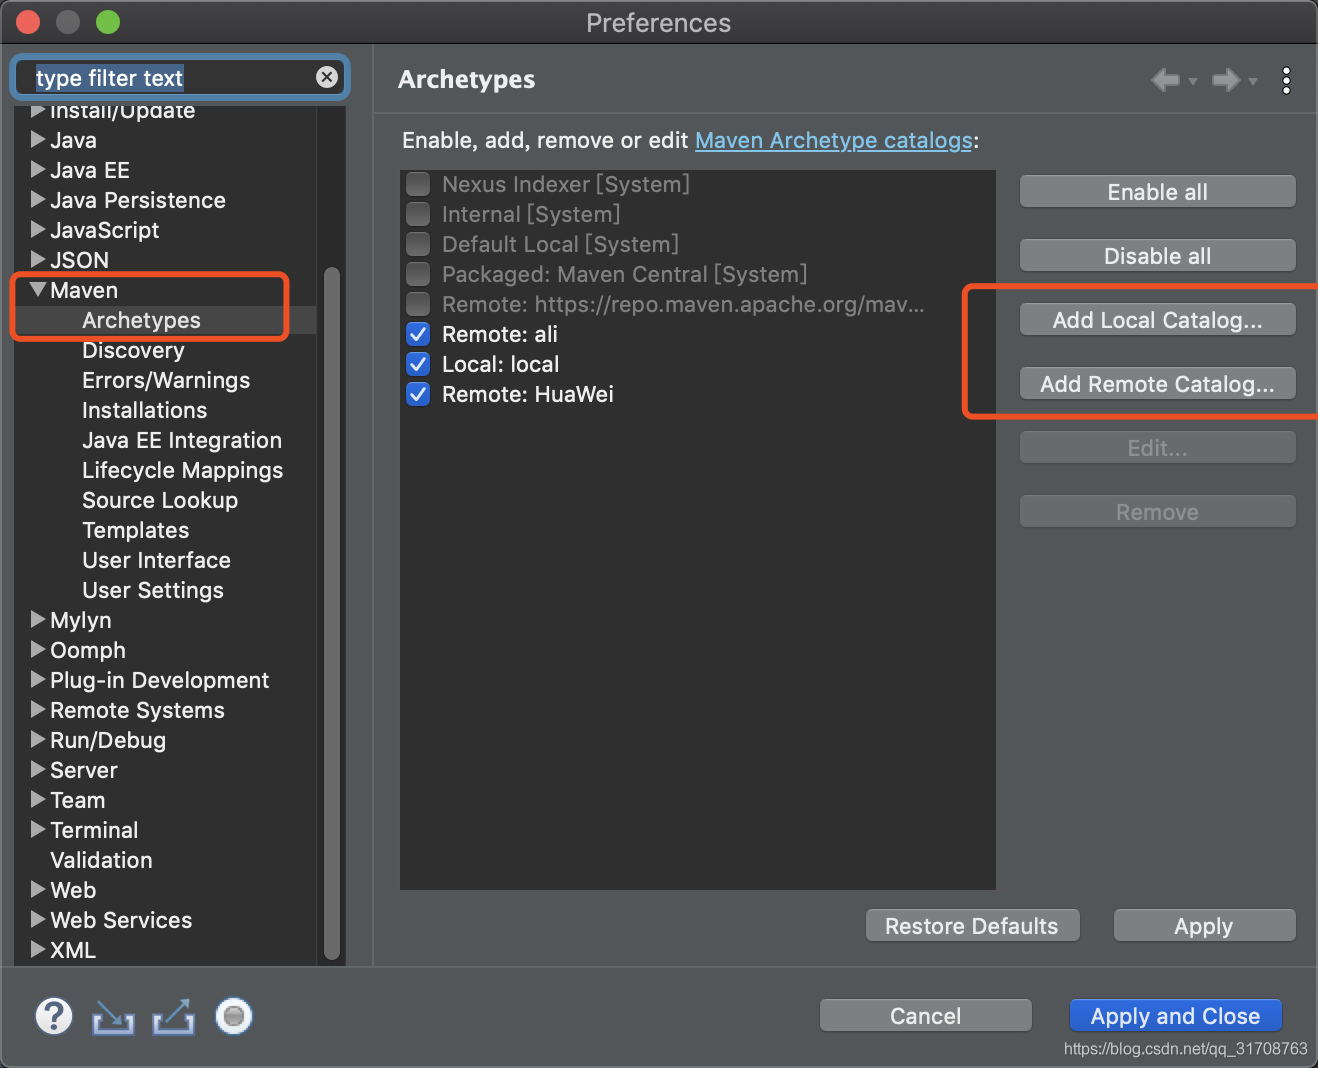Viewport: 1318px width, 1068px height.
Task: Expand the Plug-in Development section
Action: [37, 680]
